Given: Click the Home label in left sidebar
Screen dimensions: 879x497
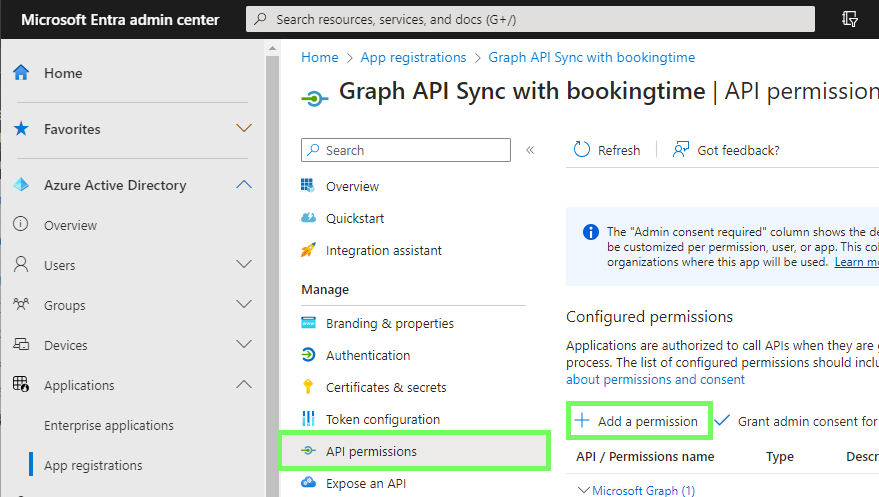Looking at the screenshot, I should tap(63, 73).
